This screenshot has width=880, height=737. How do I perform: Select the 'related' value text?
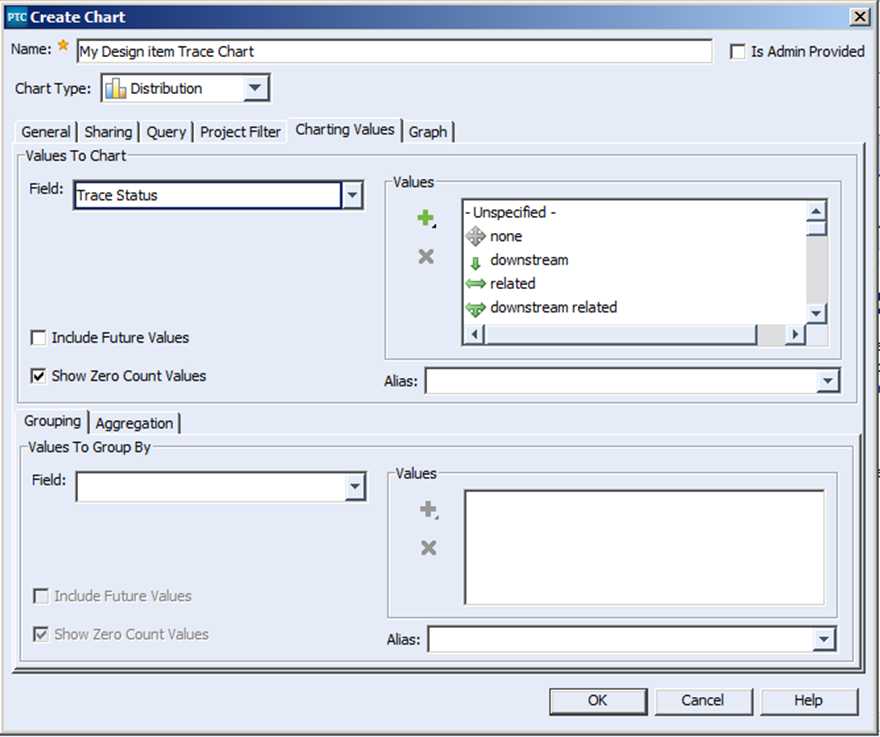pos(512,283)
